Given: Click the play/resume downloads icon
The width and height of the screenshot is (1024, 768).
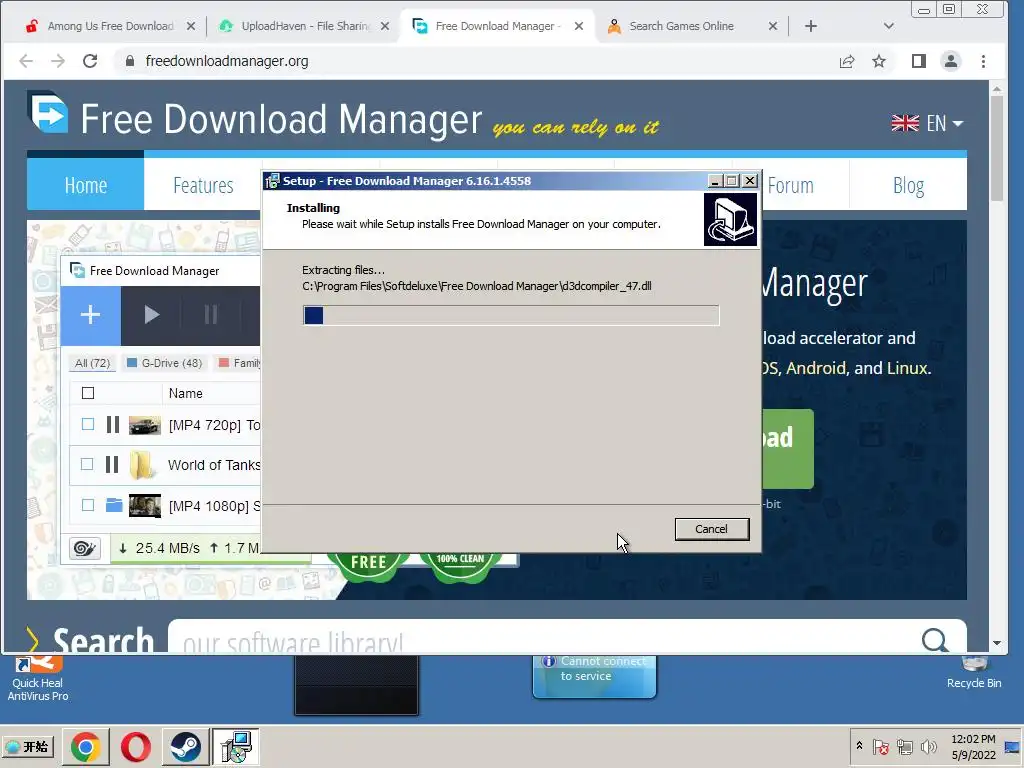Looking at the screenshot, I should pos(152,315).
